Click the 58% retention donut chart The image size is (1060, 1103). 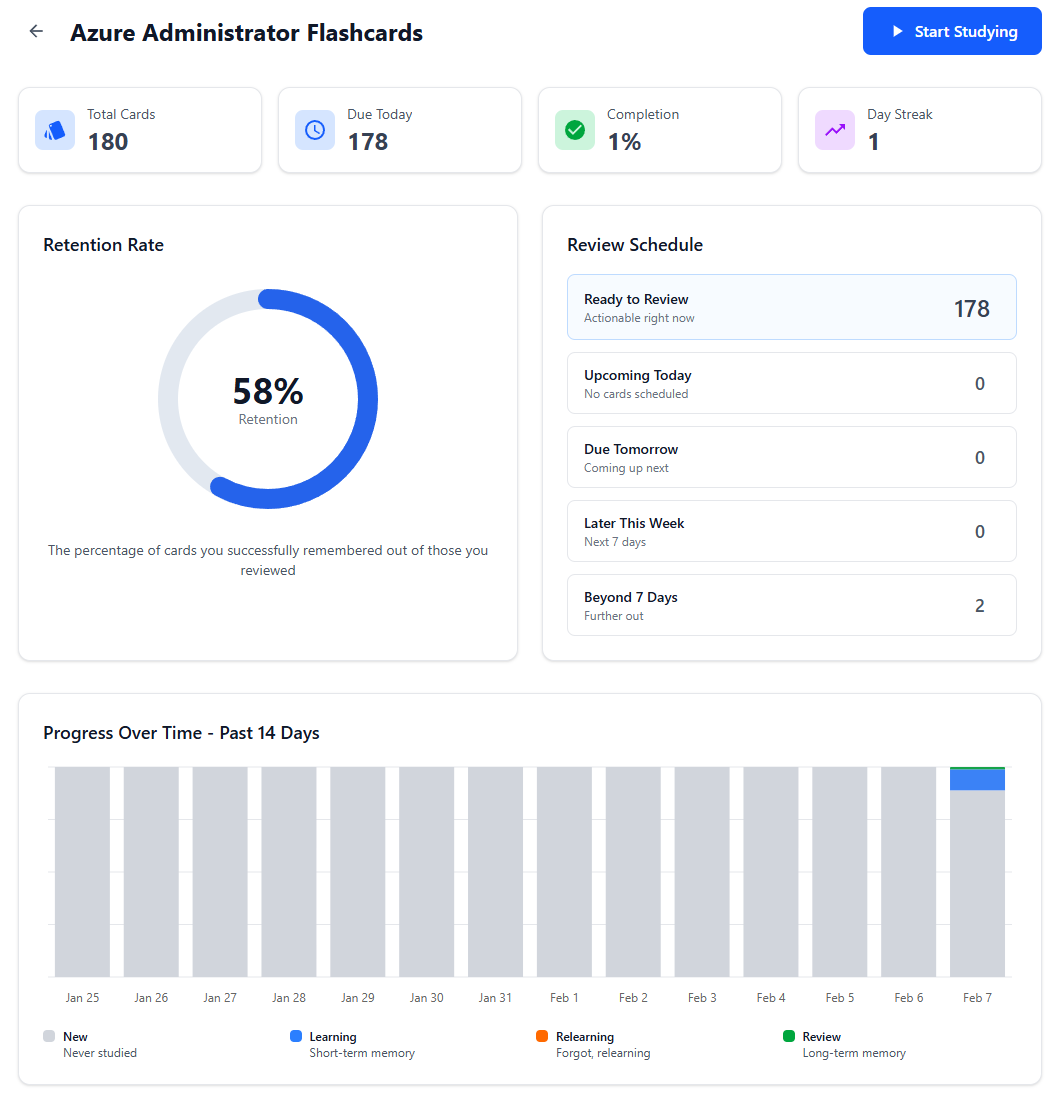[x=268, y=399]
